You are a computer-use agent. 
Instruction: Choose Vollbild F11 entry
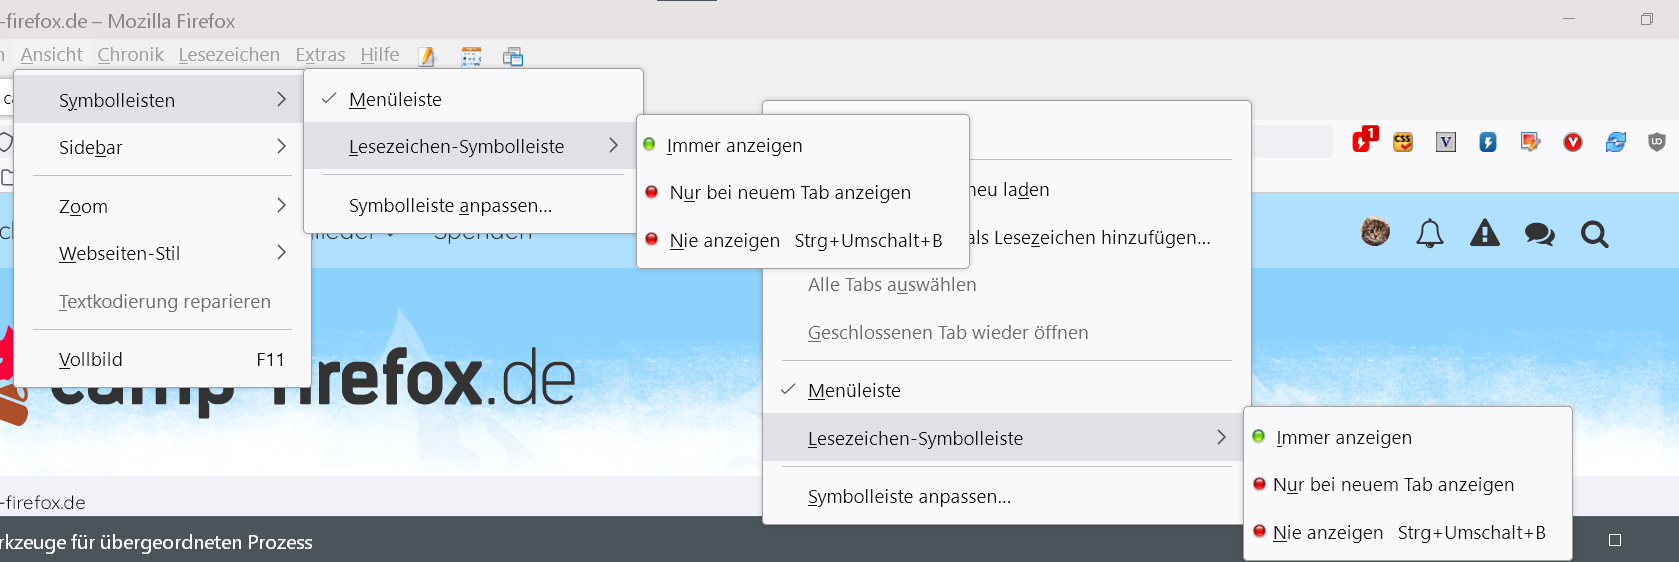coord(163,359)
